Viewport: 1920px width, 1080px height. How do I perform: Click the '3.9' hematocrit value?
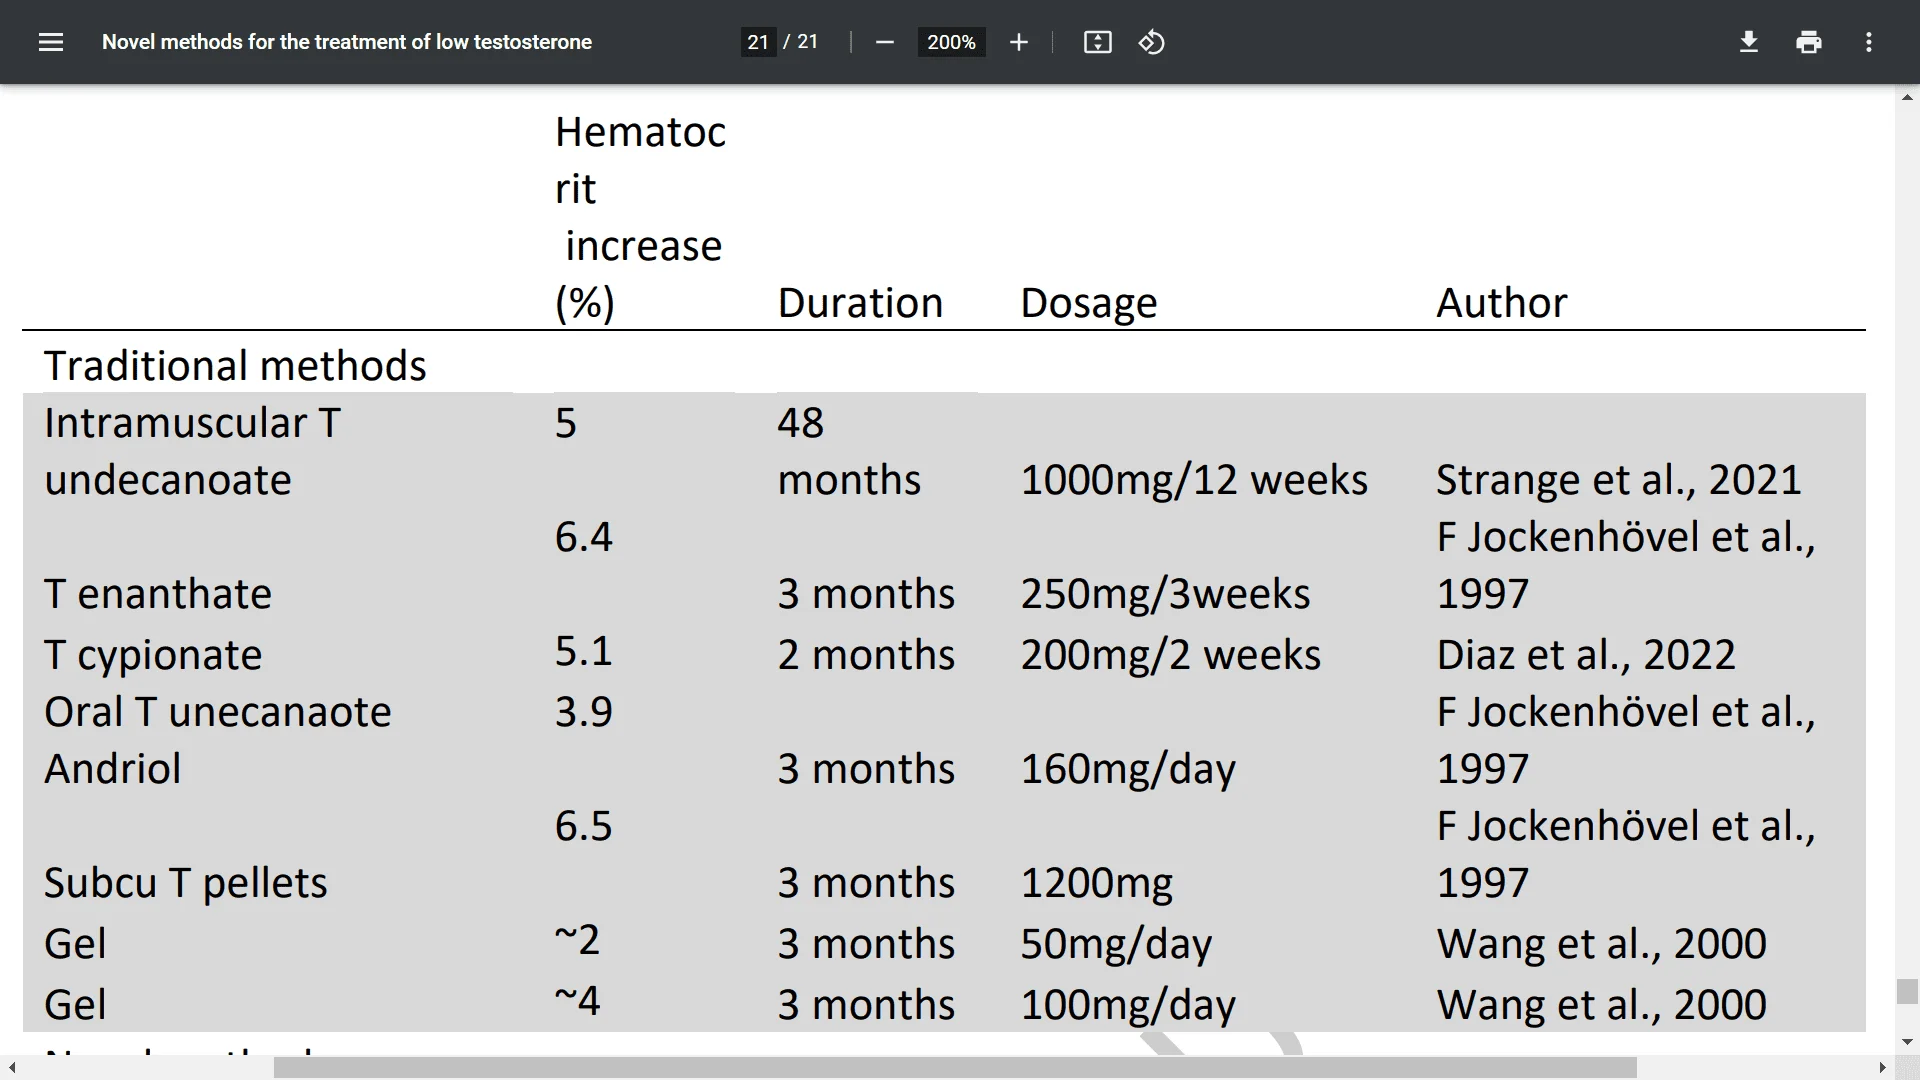(584, 712)
